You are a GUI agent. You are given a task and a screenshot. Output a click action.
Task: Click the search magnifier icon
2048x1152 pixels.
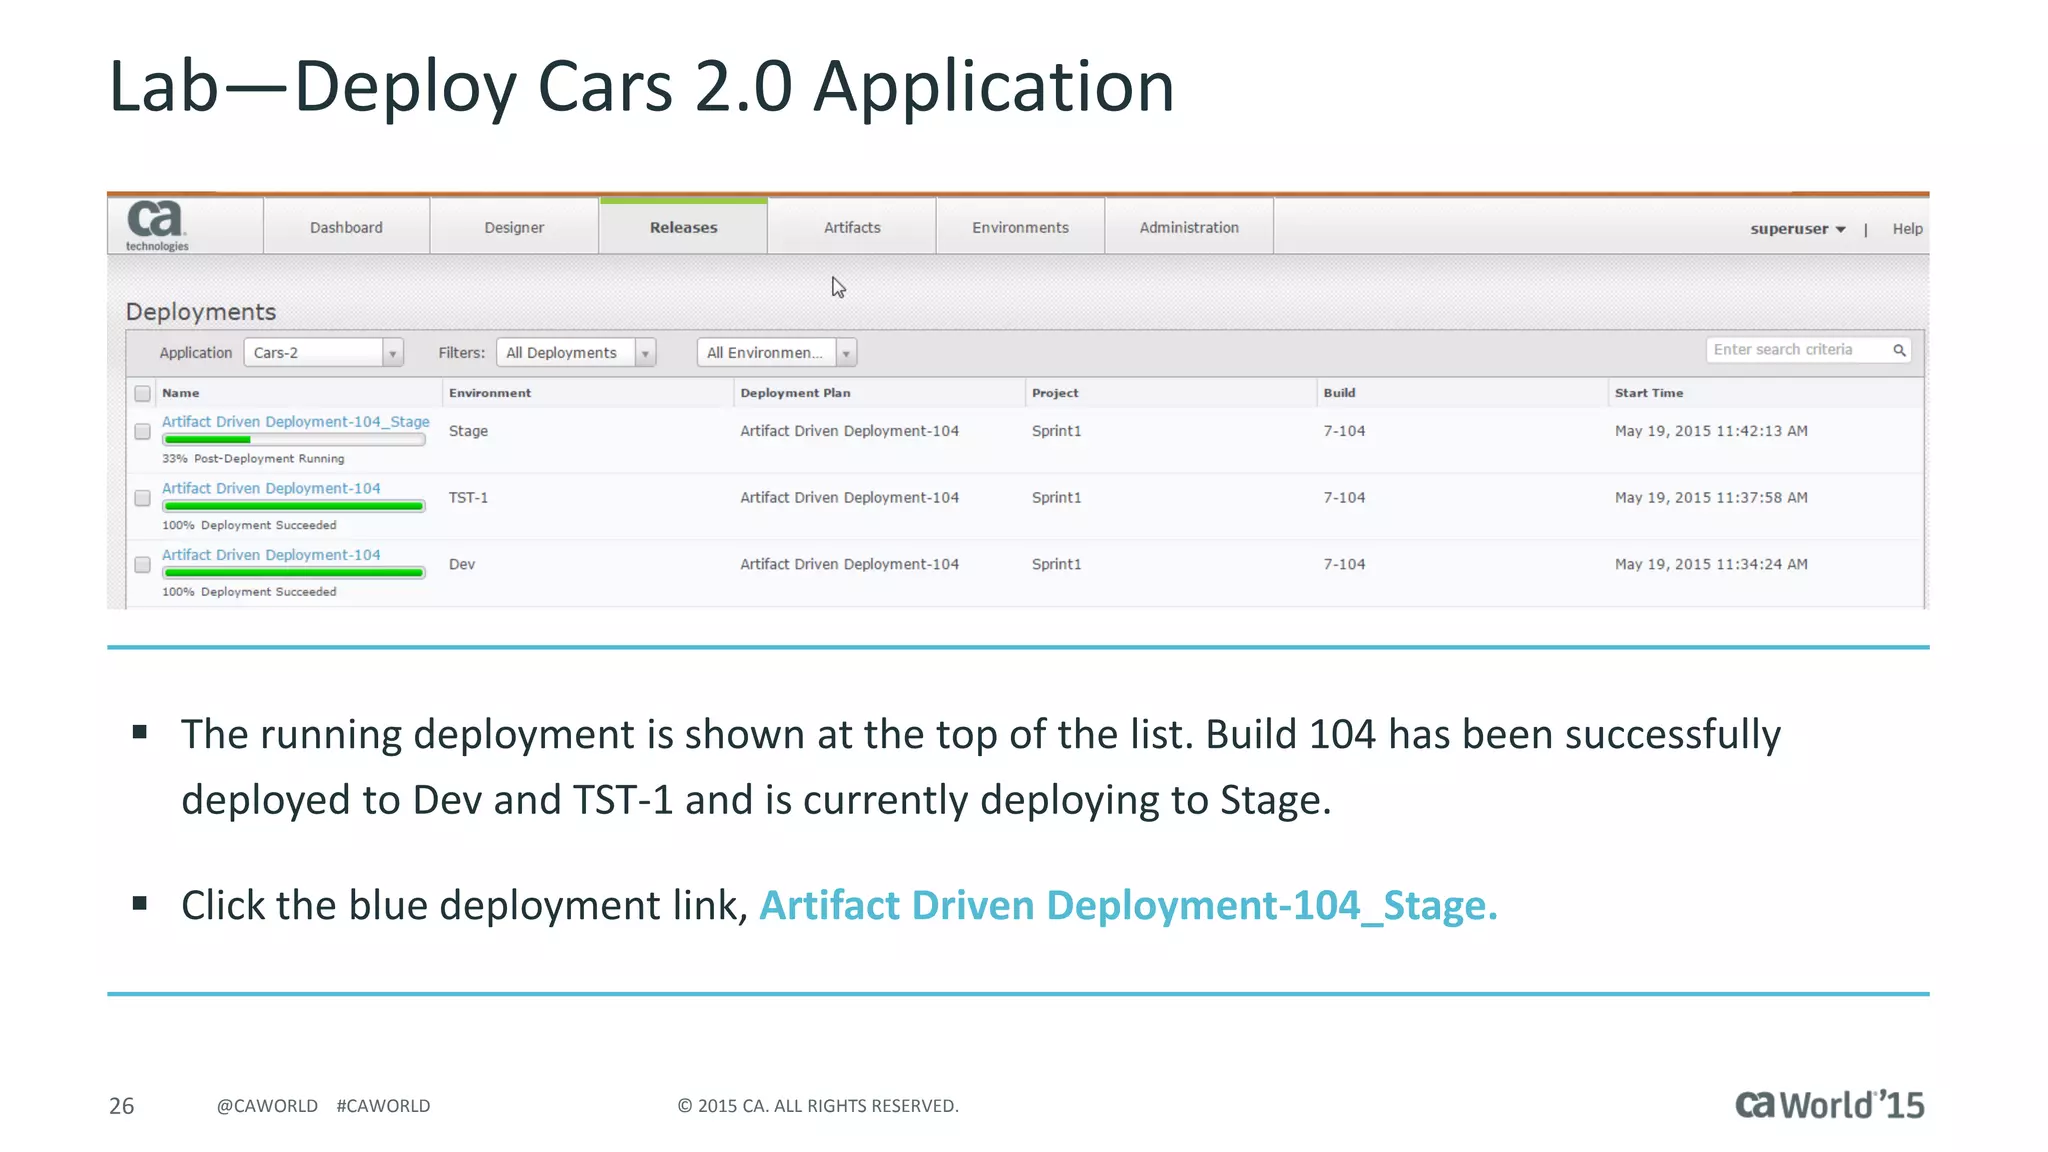pos(1898,350)
